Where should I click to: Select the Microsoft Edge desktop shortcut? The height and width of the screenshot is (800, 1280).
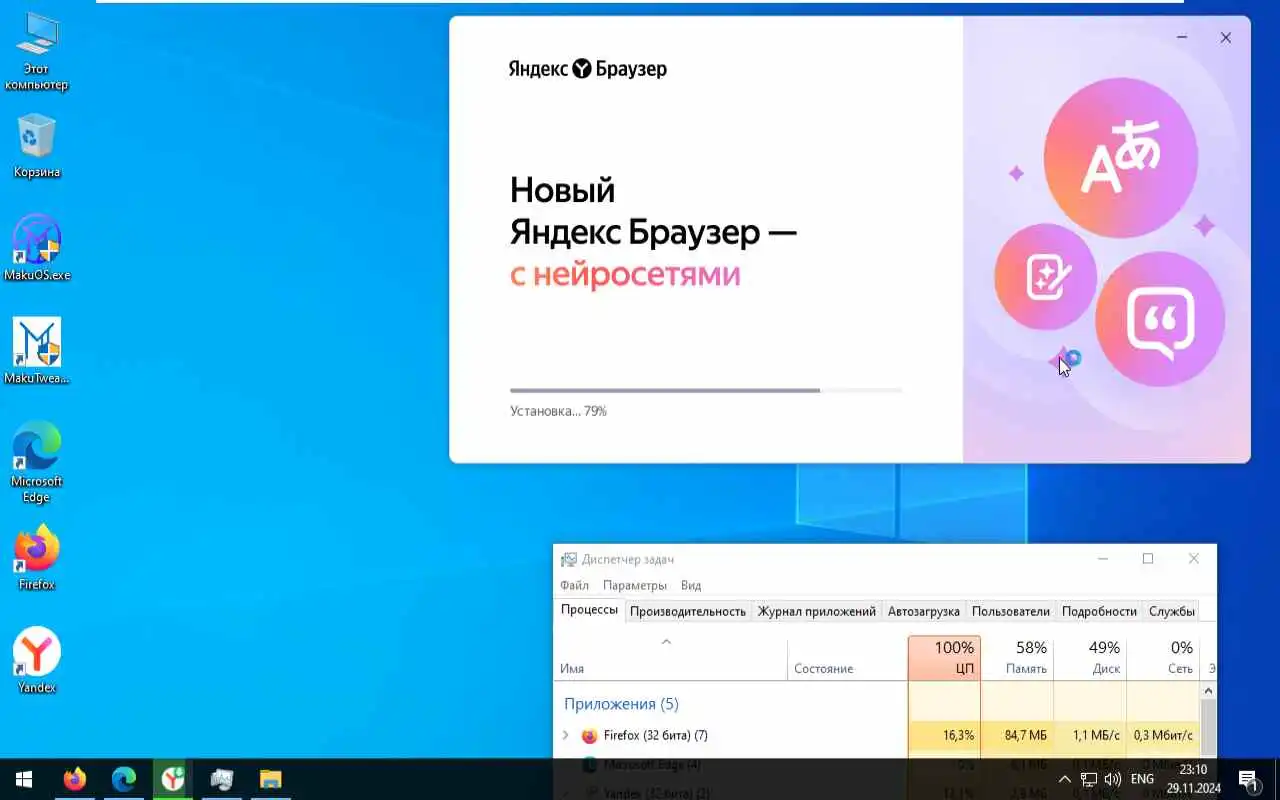click(x=37, y=462)
